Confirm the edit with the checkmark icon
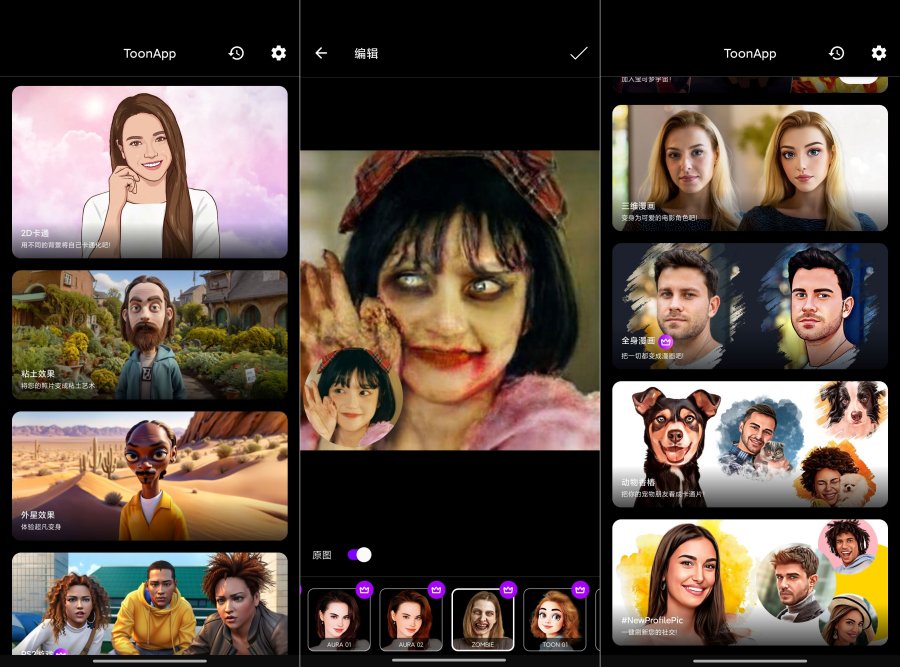Screen dimensions: 900x667 pos(577,53)
